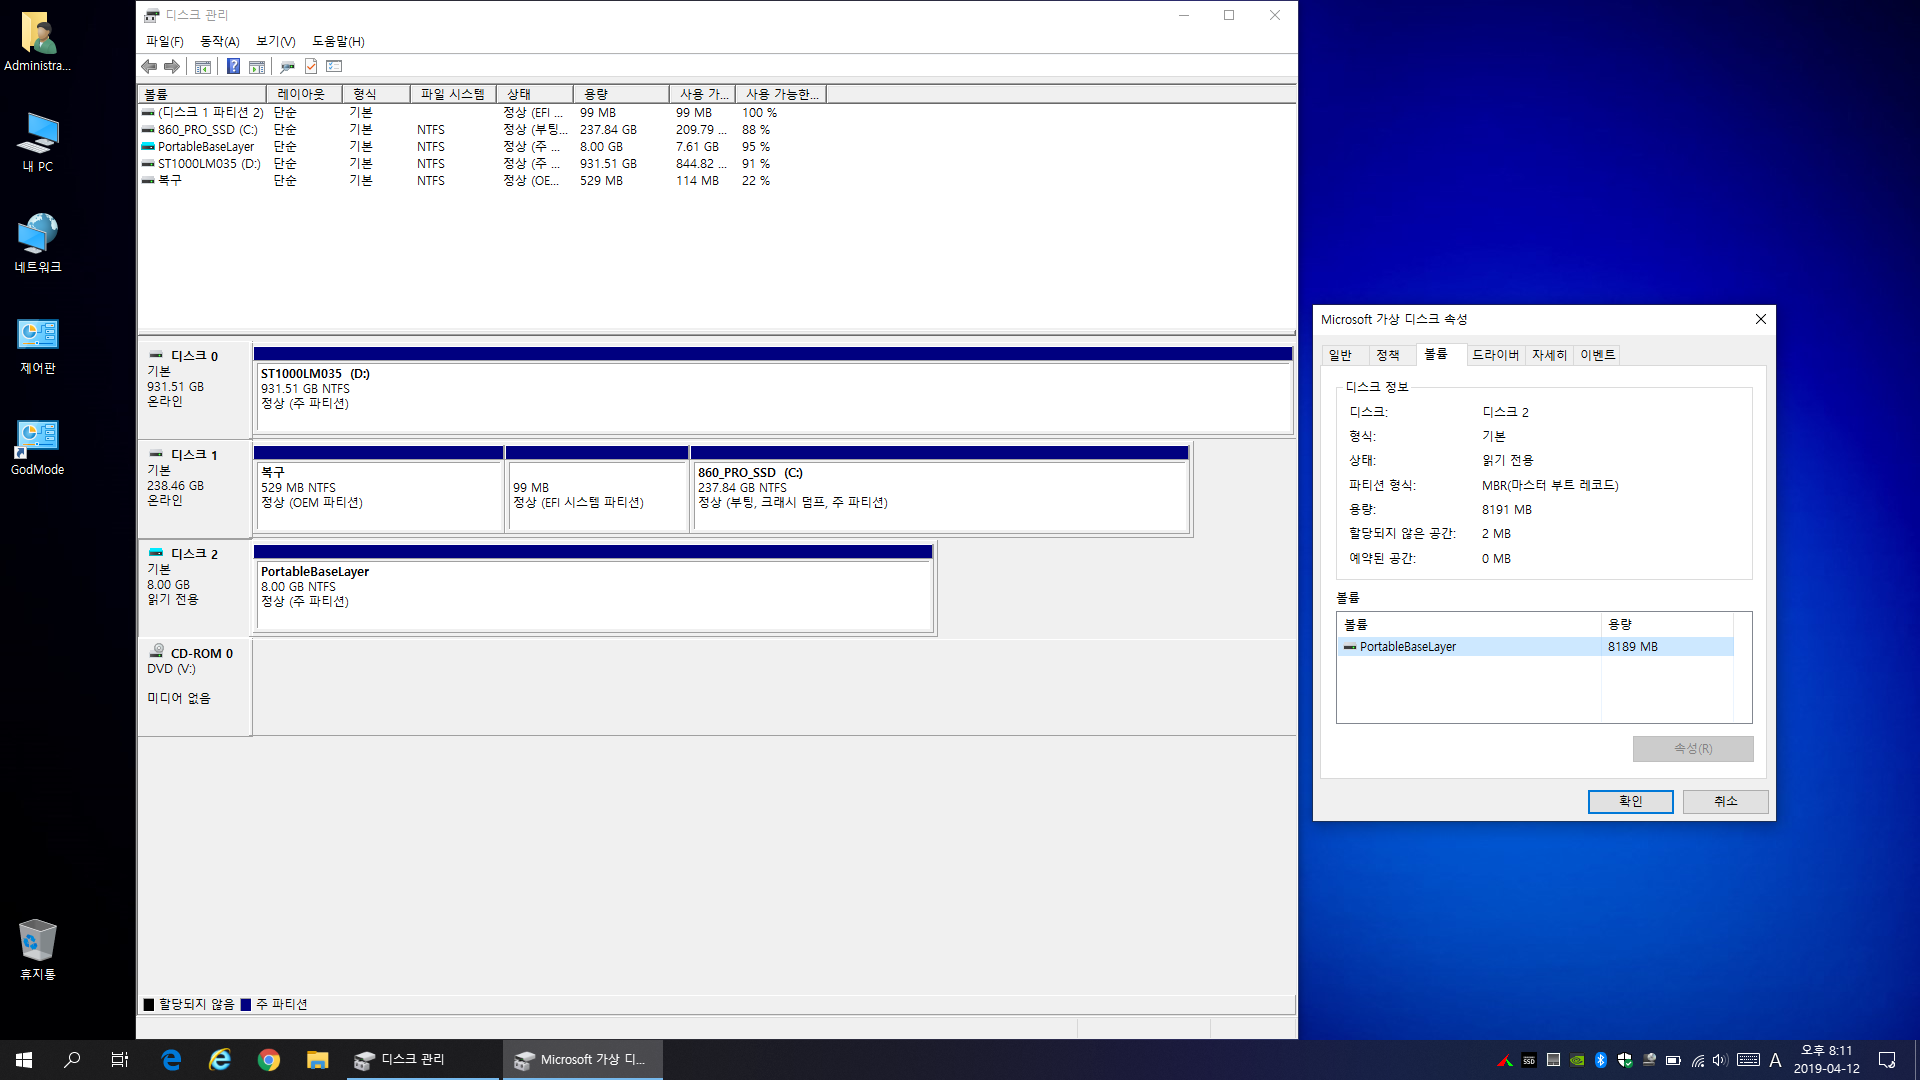Switch to the 자세히 tab

click(1550, 355)
